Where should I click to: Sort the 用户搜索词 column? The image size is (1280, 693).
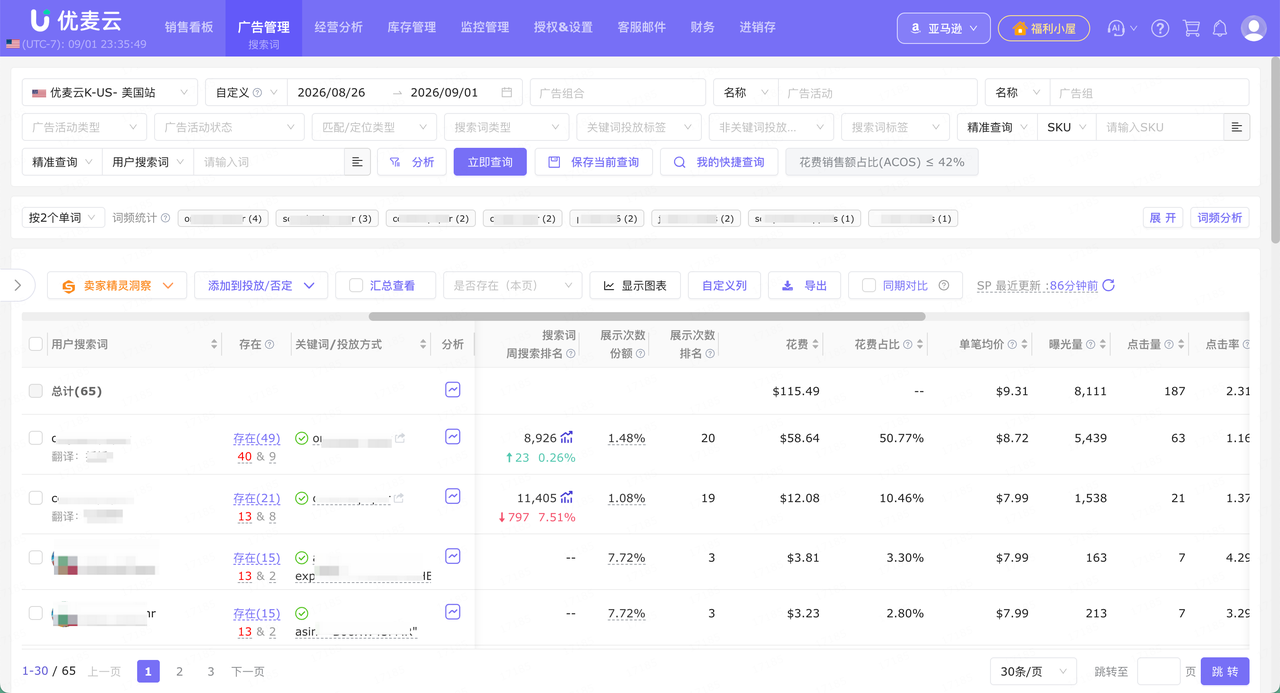[214, 344]
